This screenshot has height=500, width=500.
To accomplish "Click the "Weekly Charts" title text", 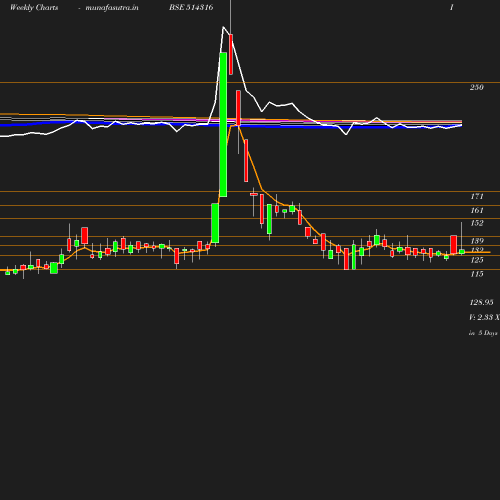I will pos(34,8).
